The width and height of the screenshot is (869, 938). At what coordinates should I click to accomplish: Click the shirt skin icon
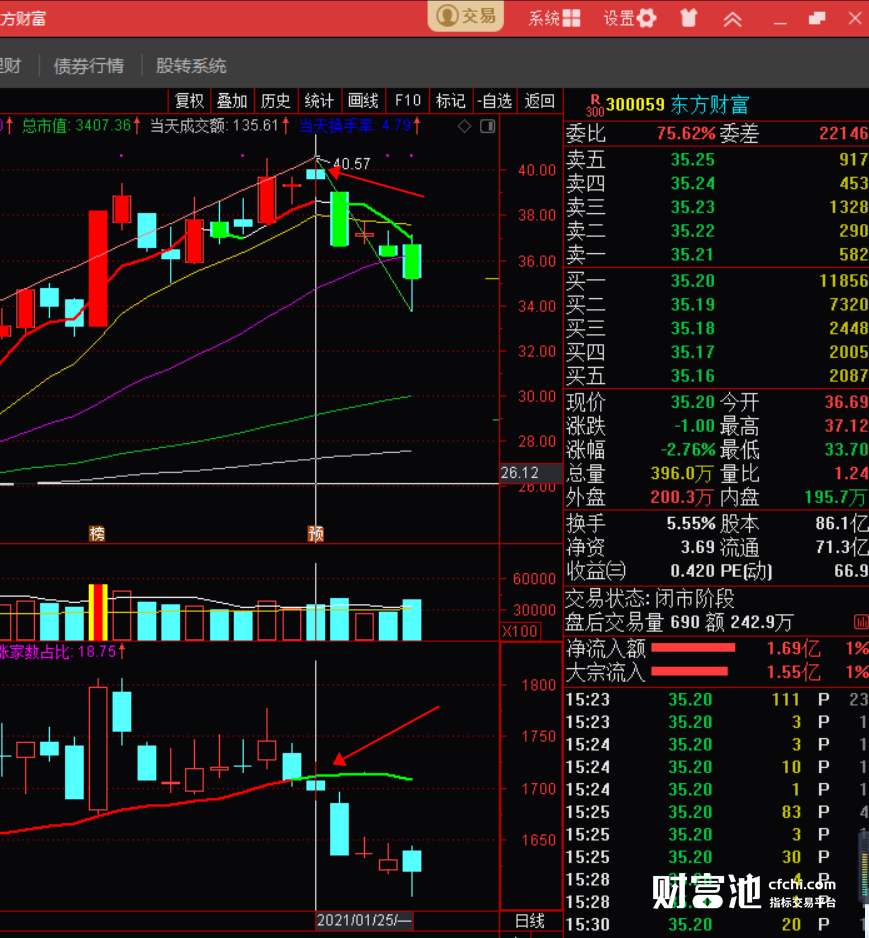point(689,18)
